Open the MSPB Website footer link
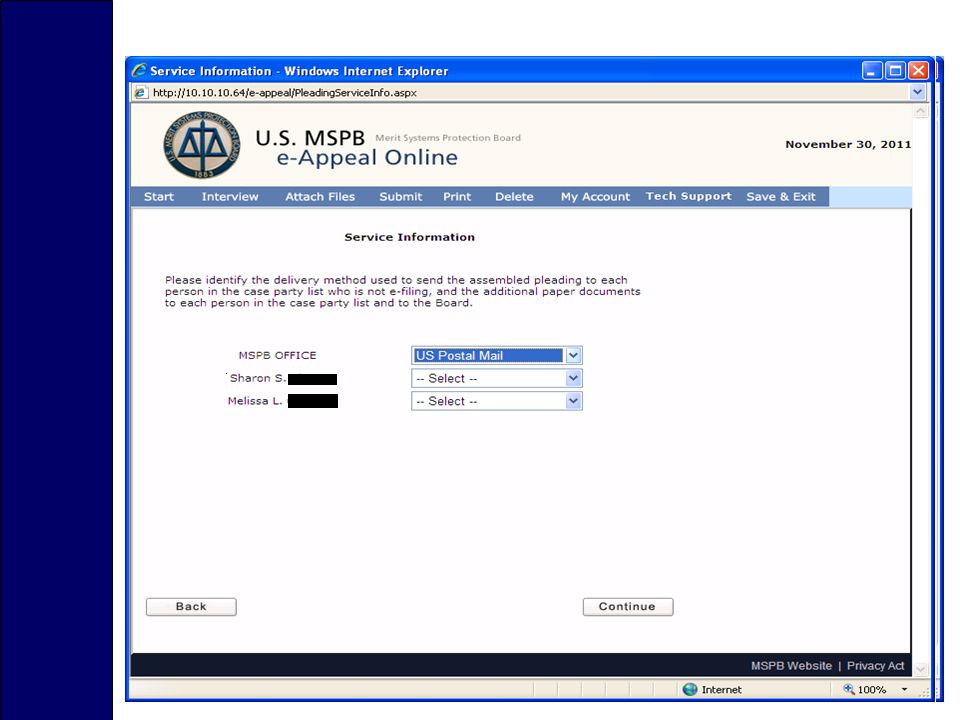 coord(791,666)
